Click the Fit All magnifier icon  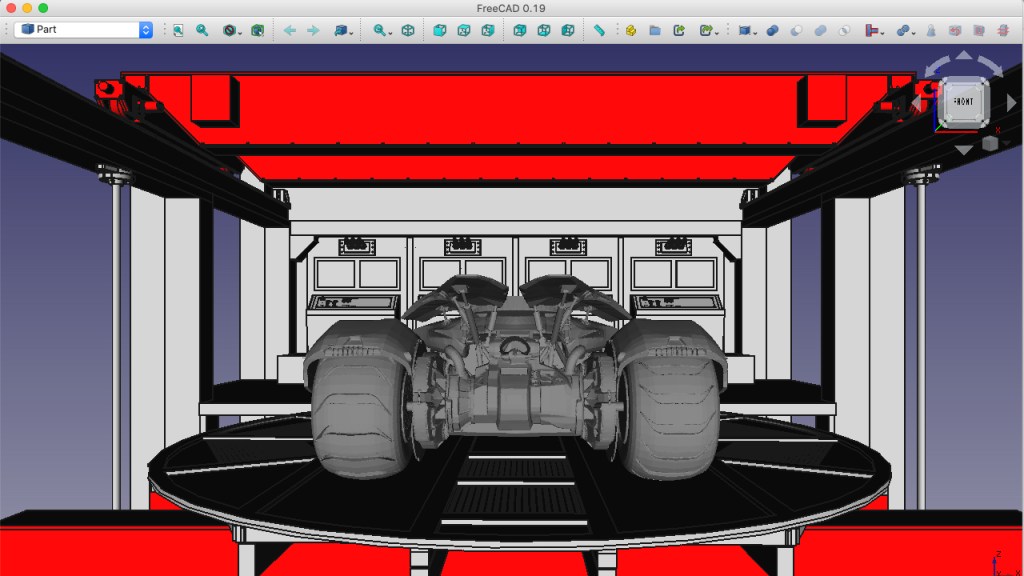click(177, 30)
